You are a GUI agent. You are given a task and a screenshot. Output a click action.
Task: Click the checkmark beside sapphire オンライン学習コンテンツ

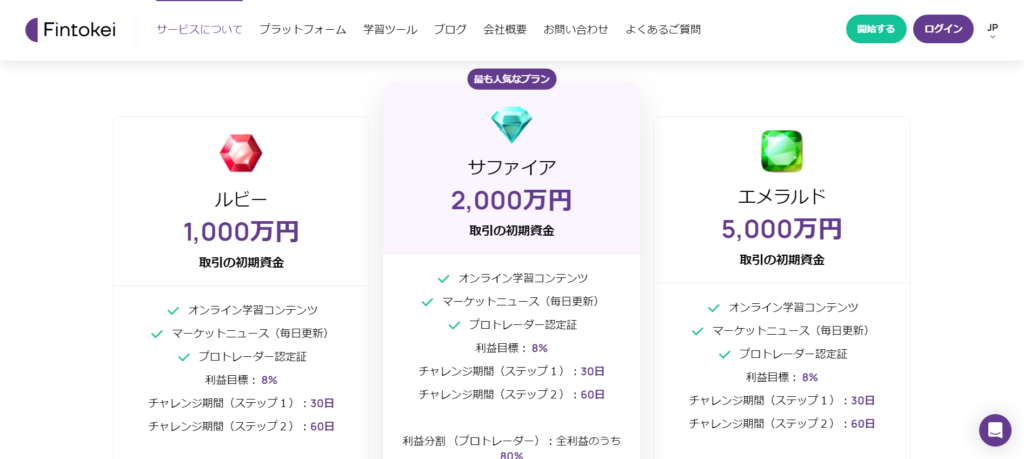[x=443, y=279]
